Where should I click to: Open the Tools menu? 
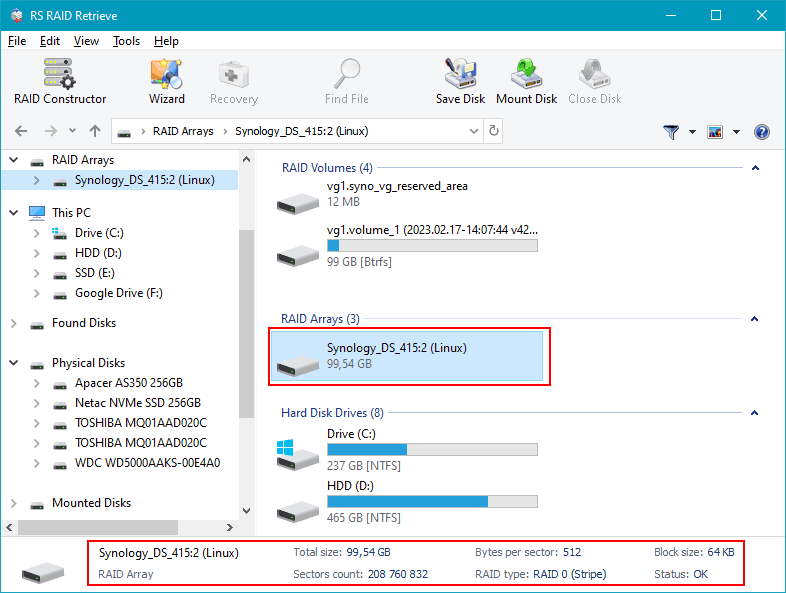[x=126, y=41]
